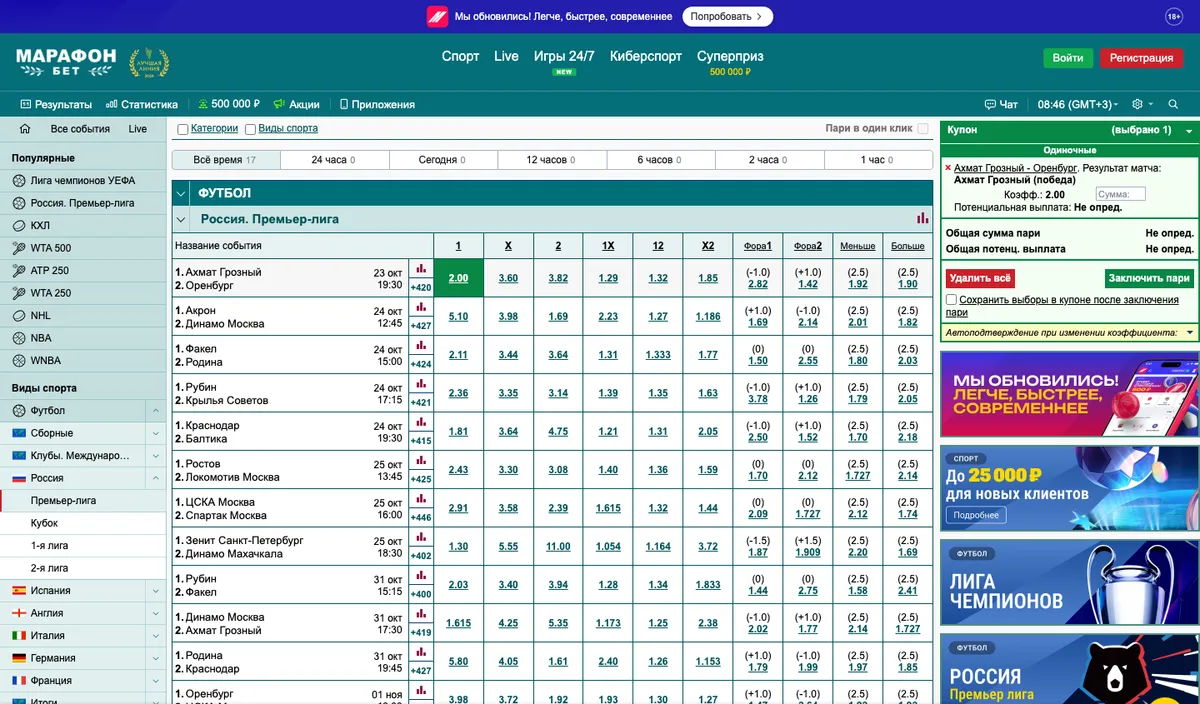Viewport: 1200px width, 704px height.
Task: Open the Купон panel dropdown arrow
Action: 1189,131
